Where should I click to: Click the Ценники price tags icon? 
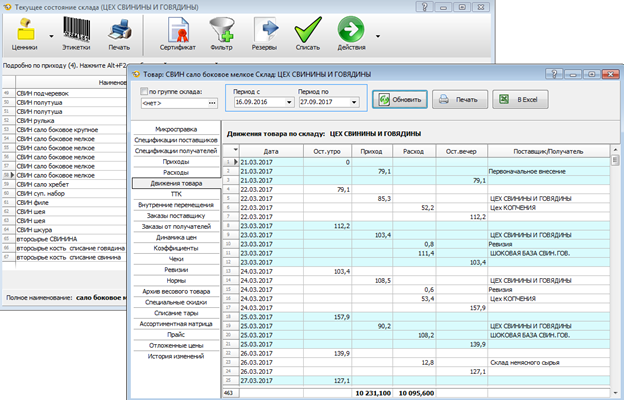tap(27, 30)
